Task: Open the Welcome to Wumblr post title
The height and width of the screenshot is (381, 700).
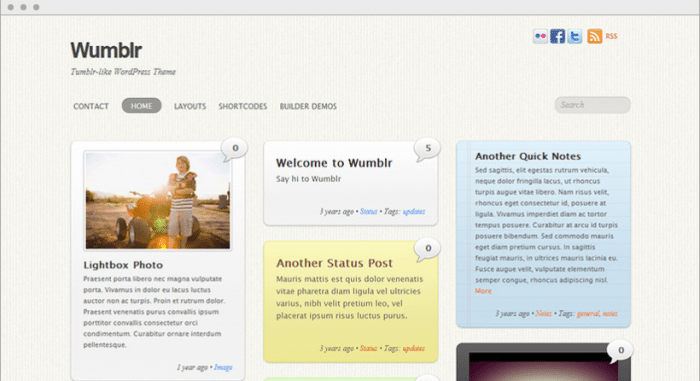Action: pyautogui.click(x=334, y=163)
